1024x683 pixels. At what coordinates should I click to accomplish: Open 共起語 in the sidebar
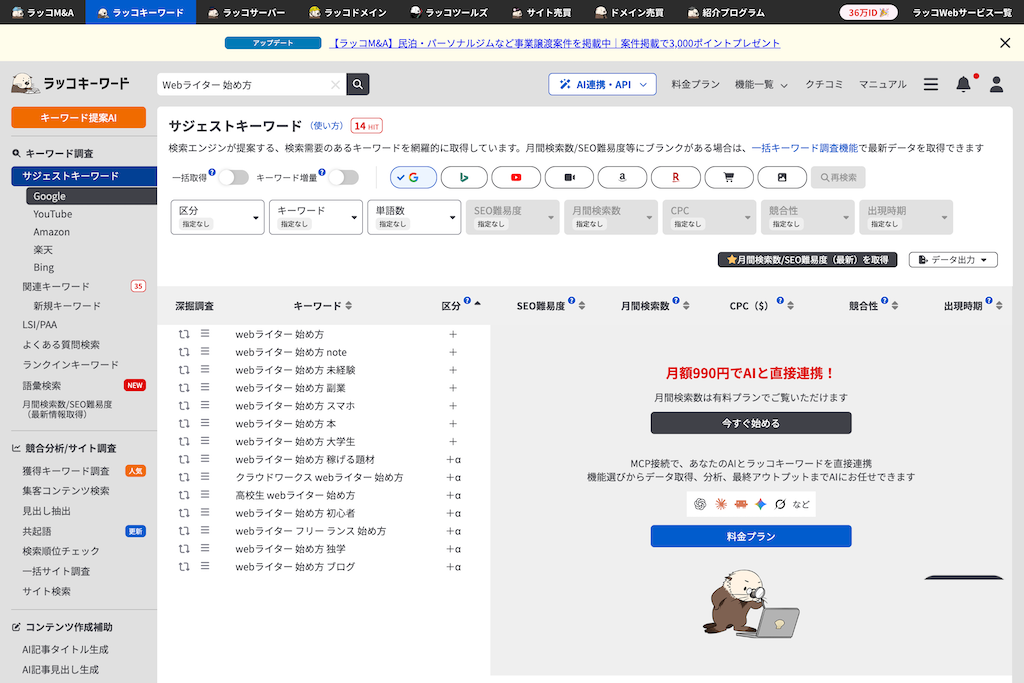point(37,532)
